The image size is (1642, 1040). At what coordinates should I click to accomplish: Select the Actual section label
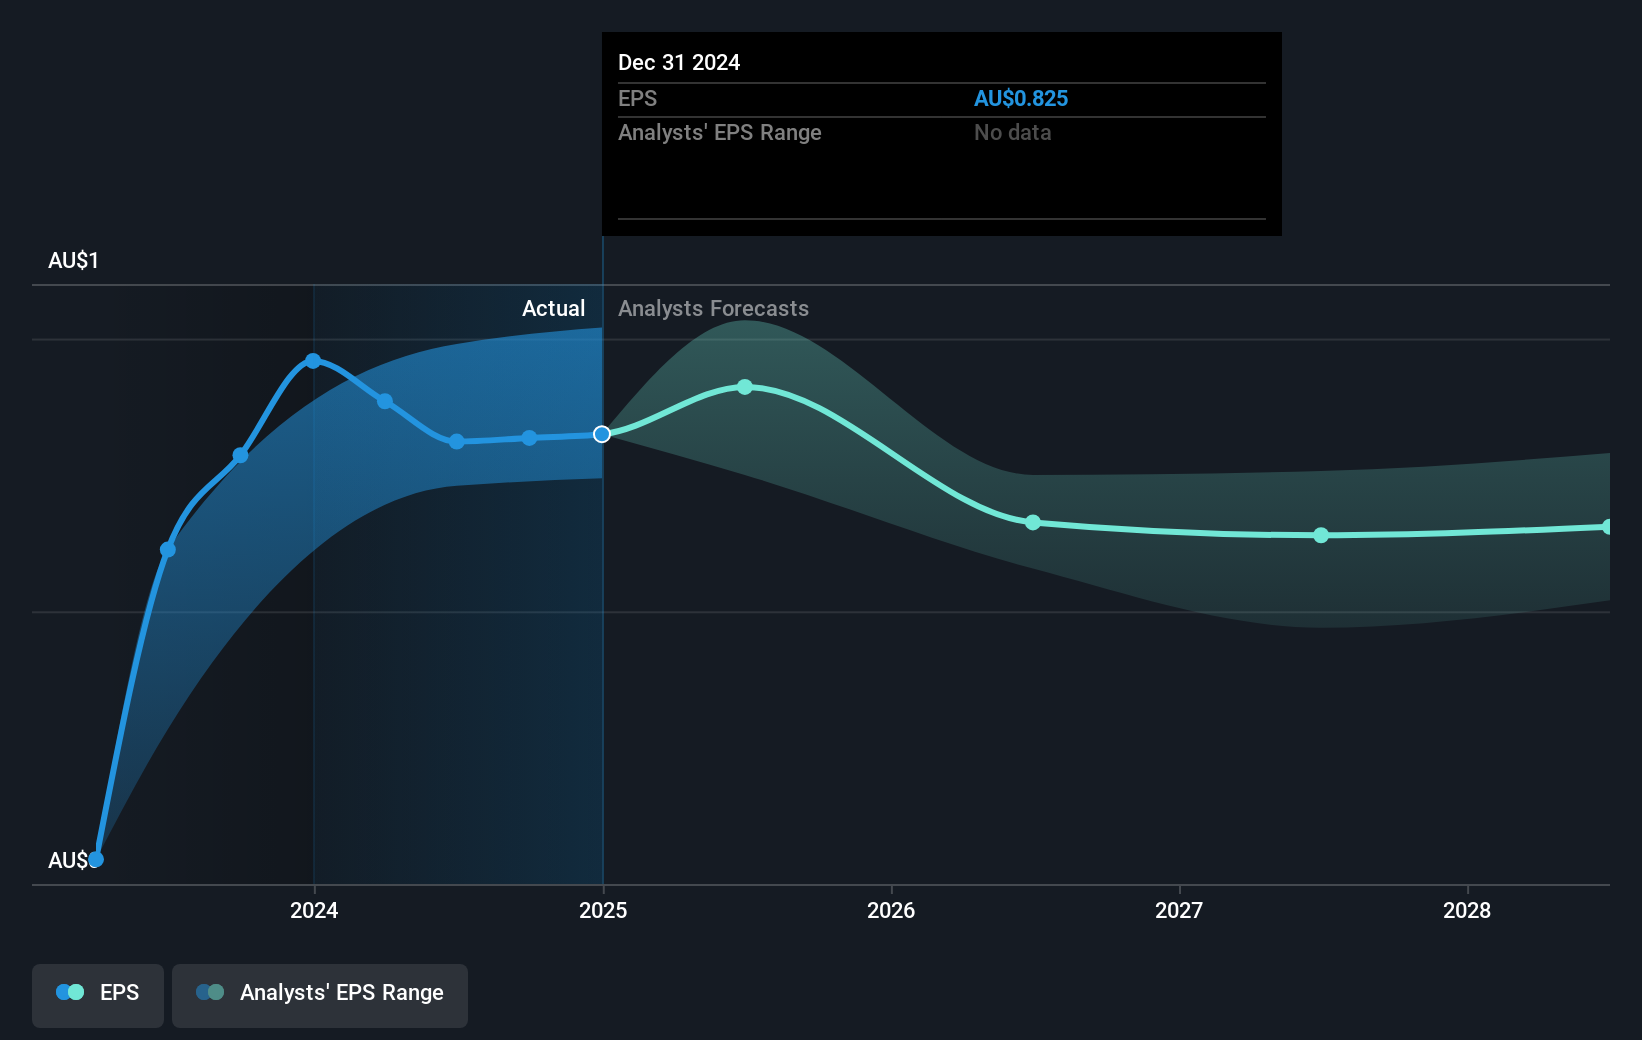pyautogui.click(x=553, y=308)
